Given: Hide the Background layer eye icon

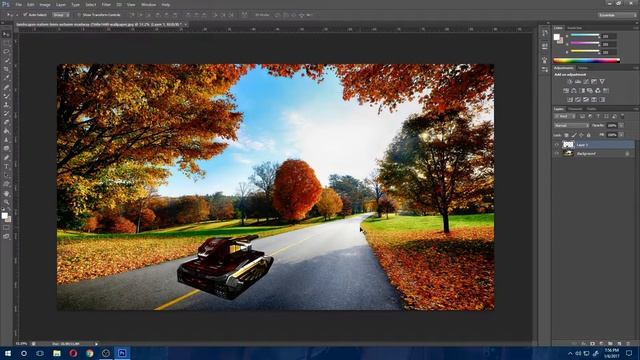Looking at the screenshot, I should [556, 153].
